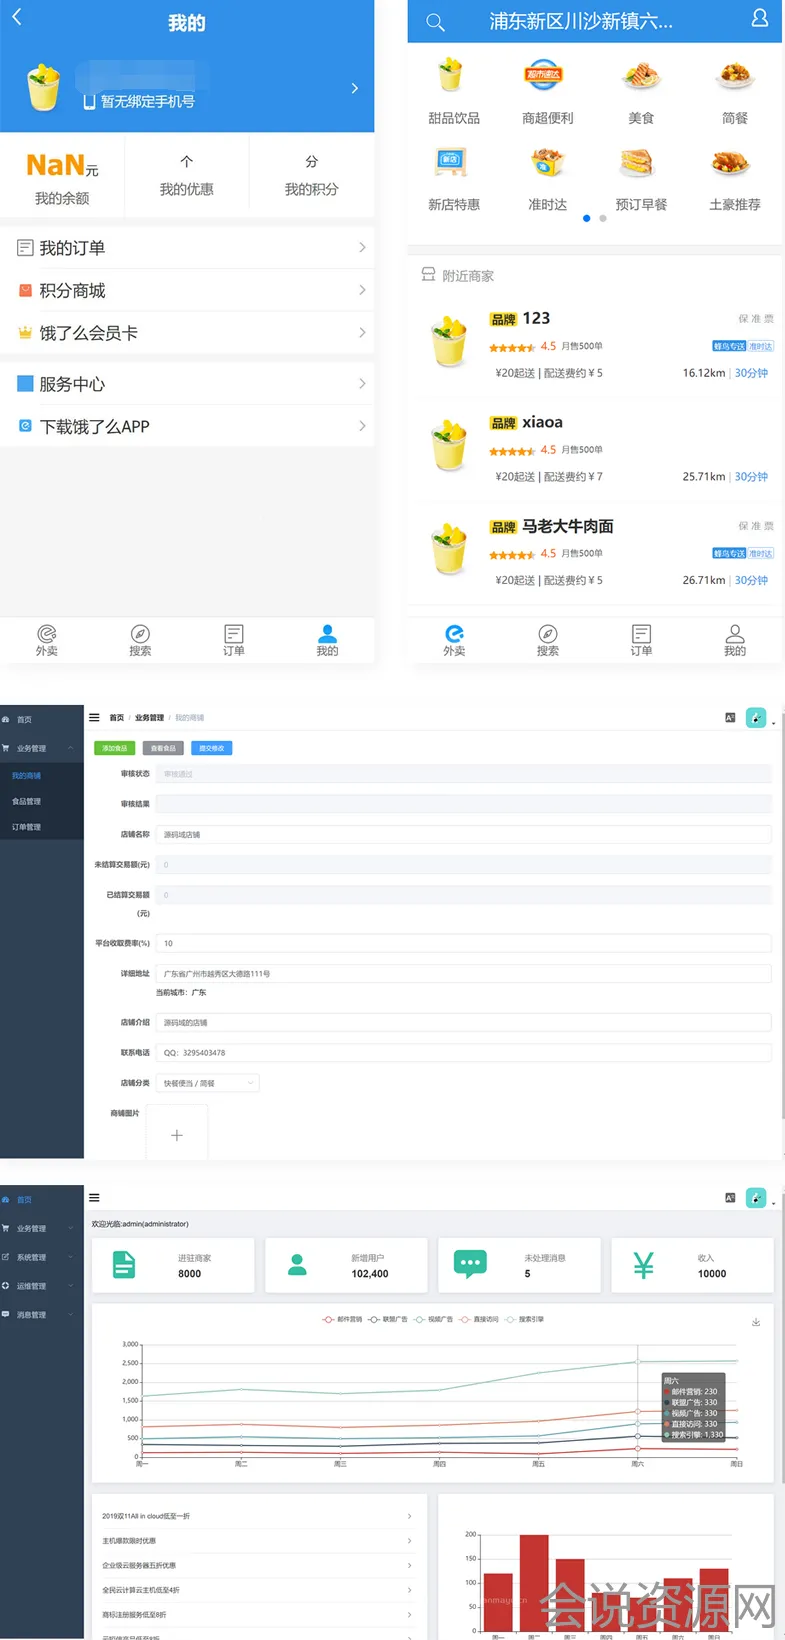Open the 预订早餐 category icon
This screenshot has height=1640, width=785.
[x=640, y=163]
